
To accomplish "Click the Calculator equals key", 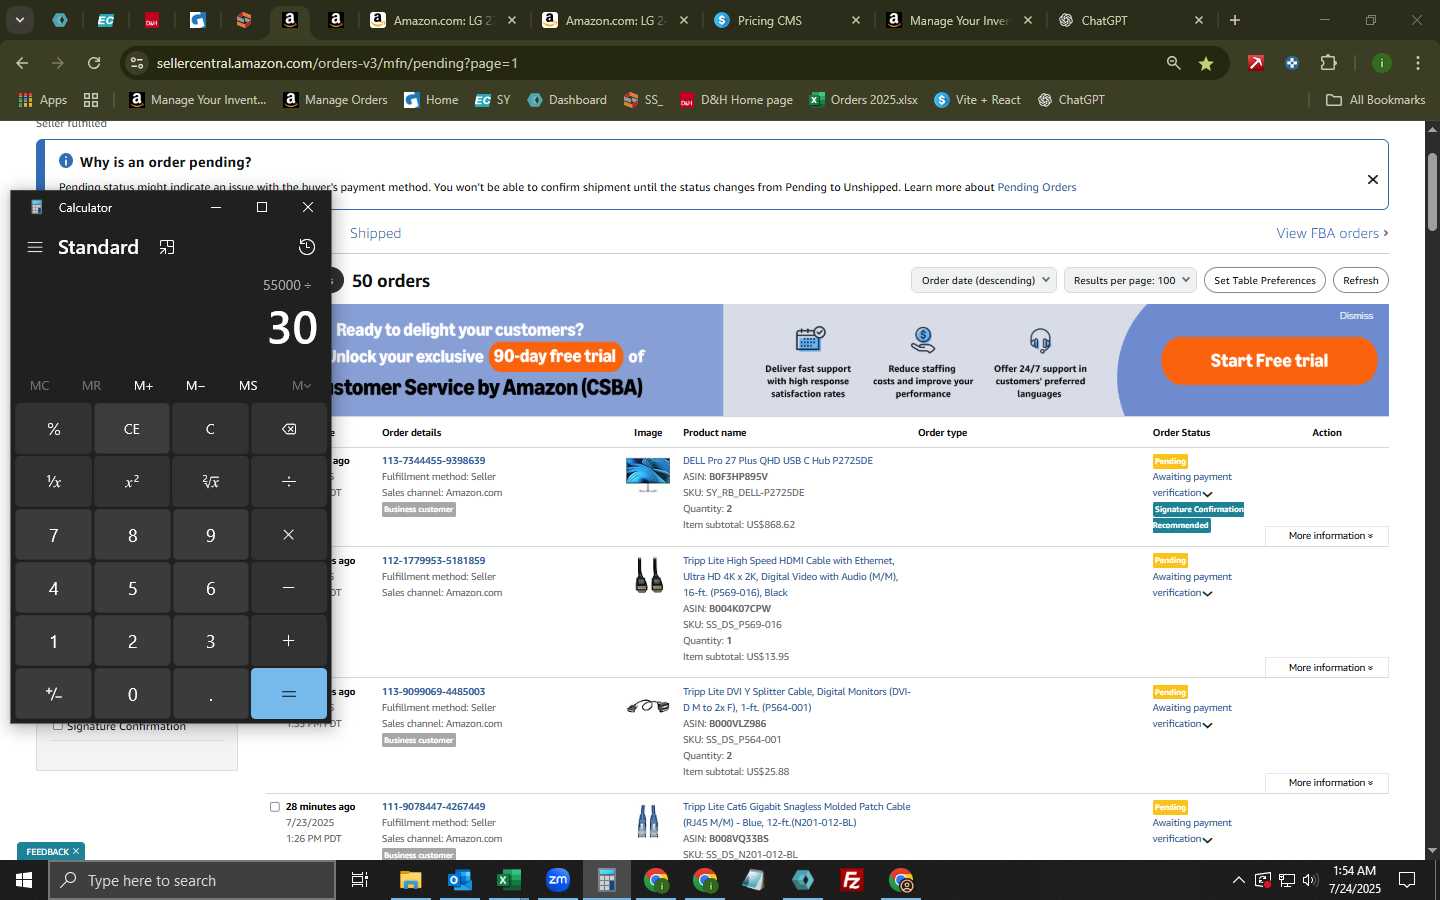I will click(289, 694).
